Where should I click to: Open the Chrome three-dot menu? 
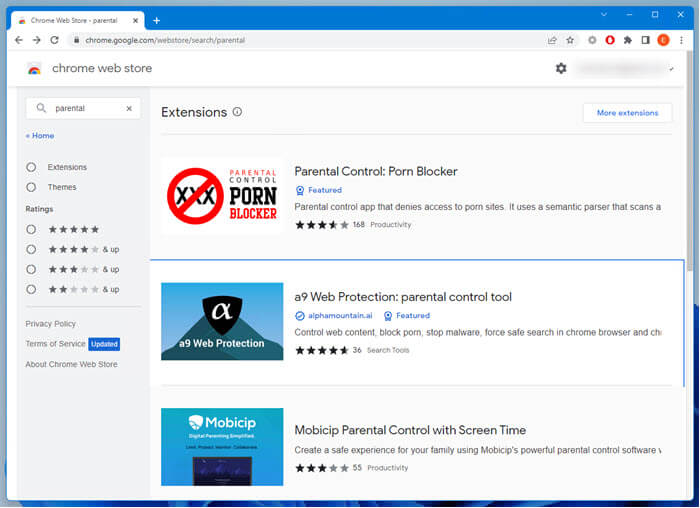click(x=681, y=40)
